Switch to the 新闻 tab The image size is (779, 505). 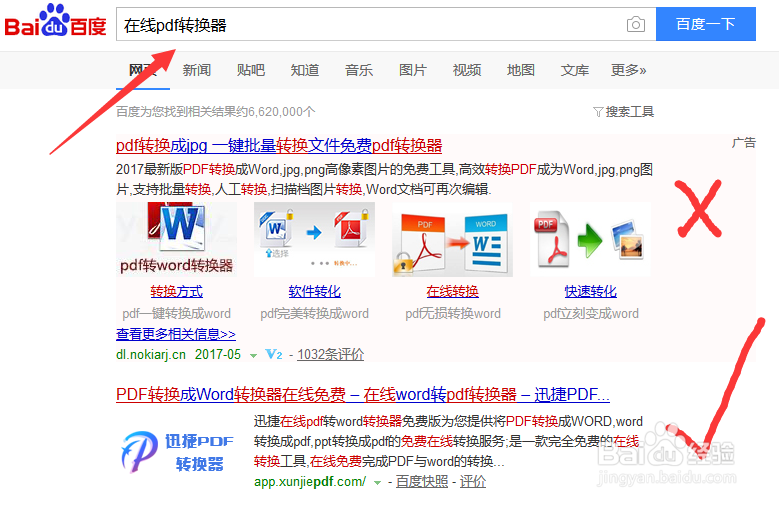[x=197, y=70]
